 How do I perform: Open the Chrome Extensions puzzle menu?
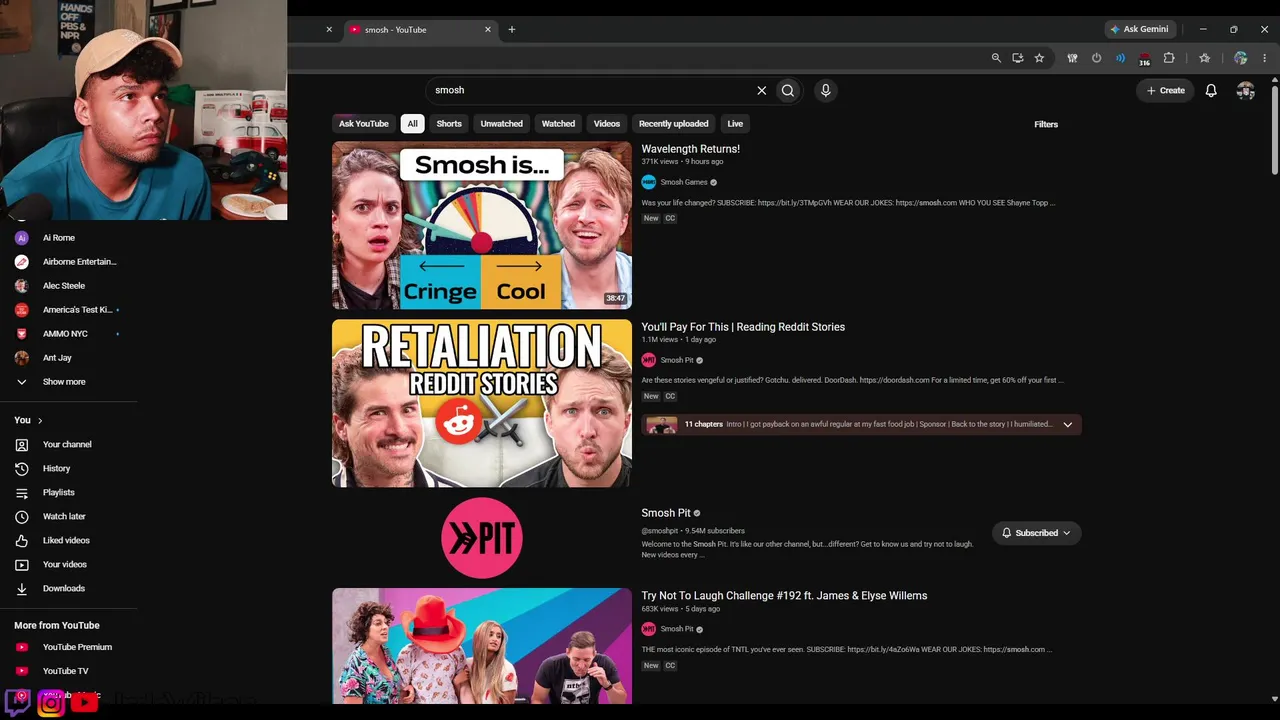1169,58
